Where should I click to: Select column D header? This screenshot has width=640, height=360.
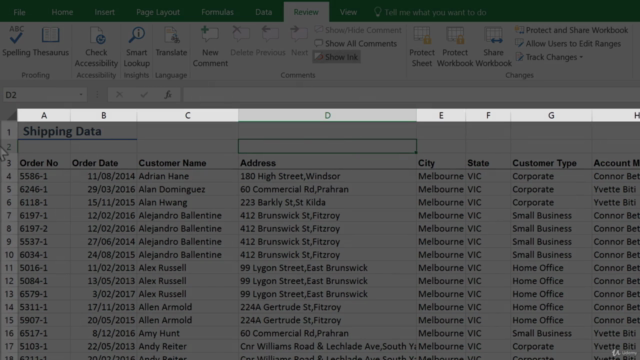(327, 116)
